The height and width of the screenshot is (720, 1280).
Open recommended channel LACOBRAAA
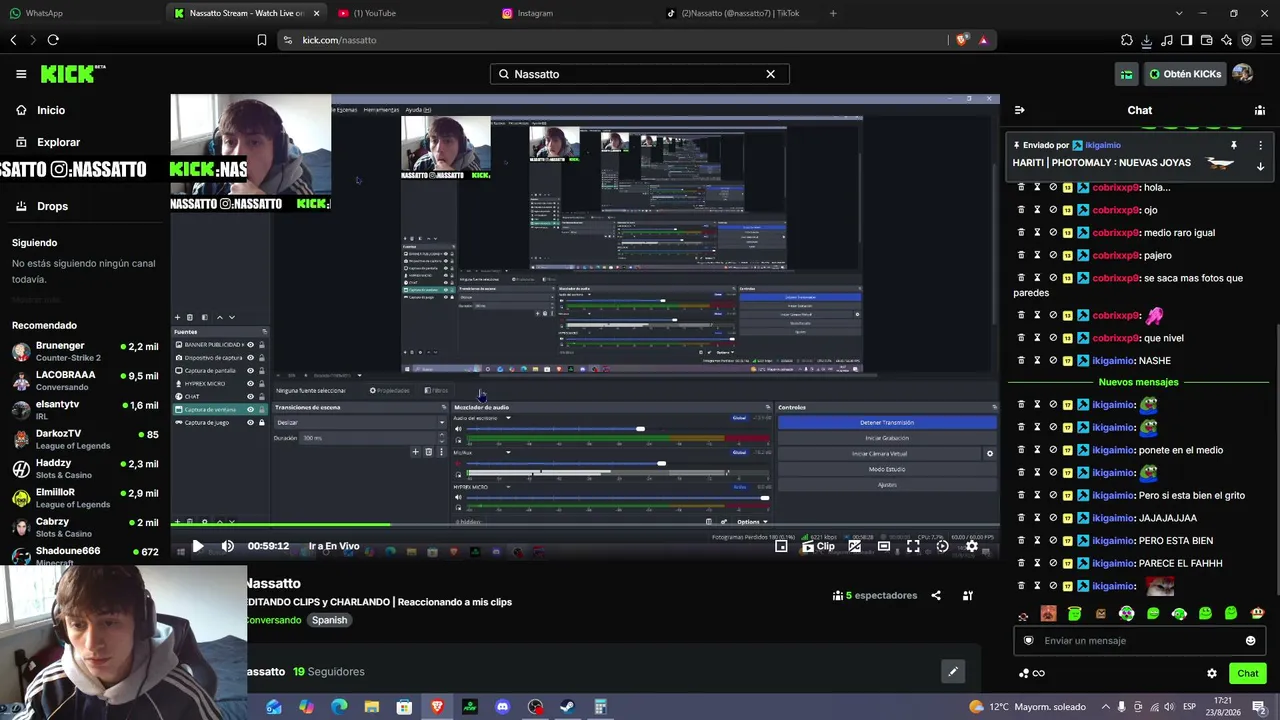point(85,381)
